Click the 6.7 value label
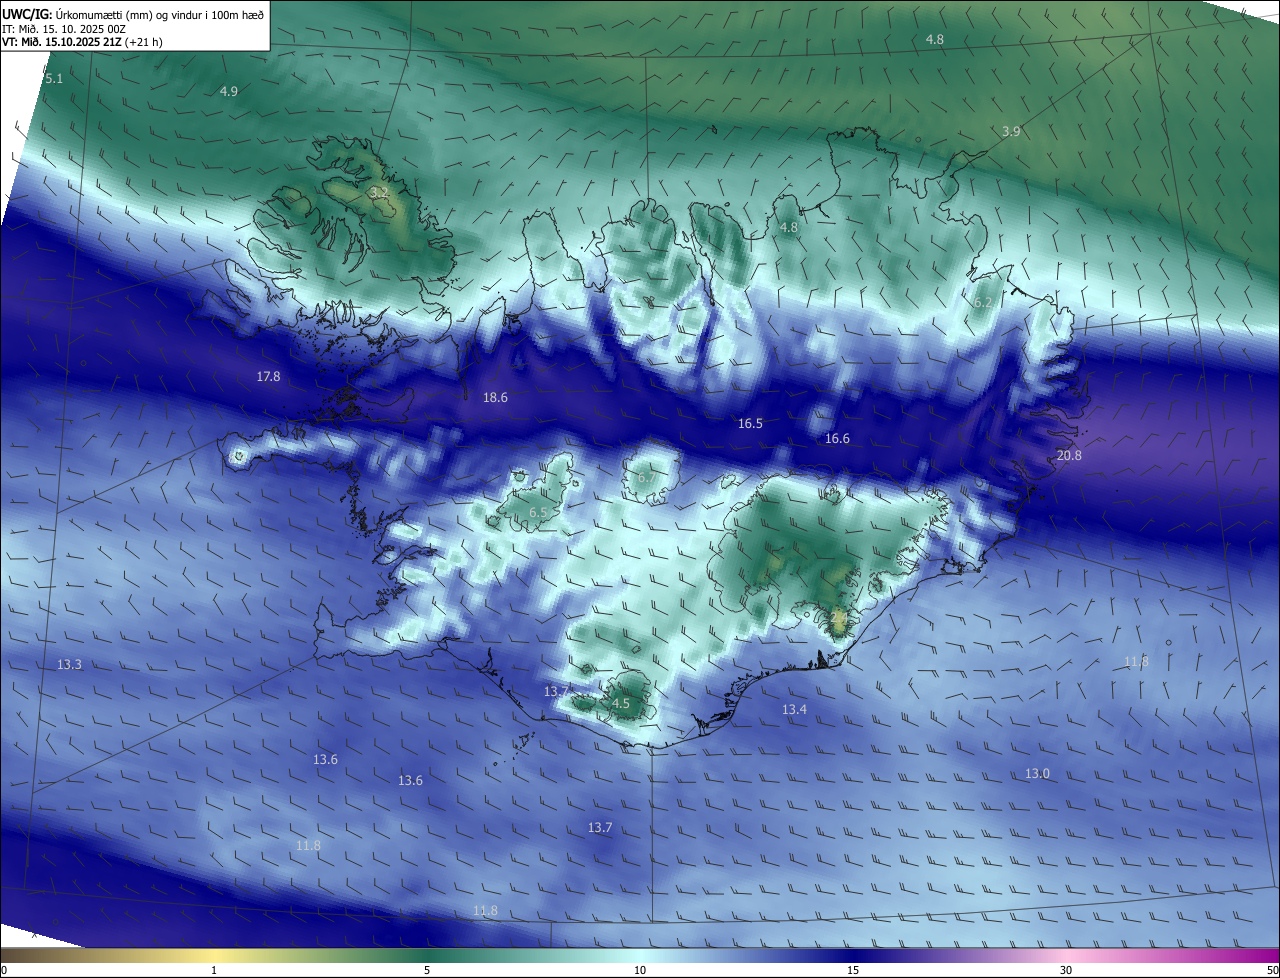Viewport: 1280px width, 978px height. tap(647, 479)
